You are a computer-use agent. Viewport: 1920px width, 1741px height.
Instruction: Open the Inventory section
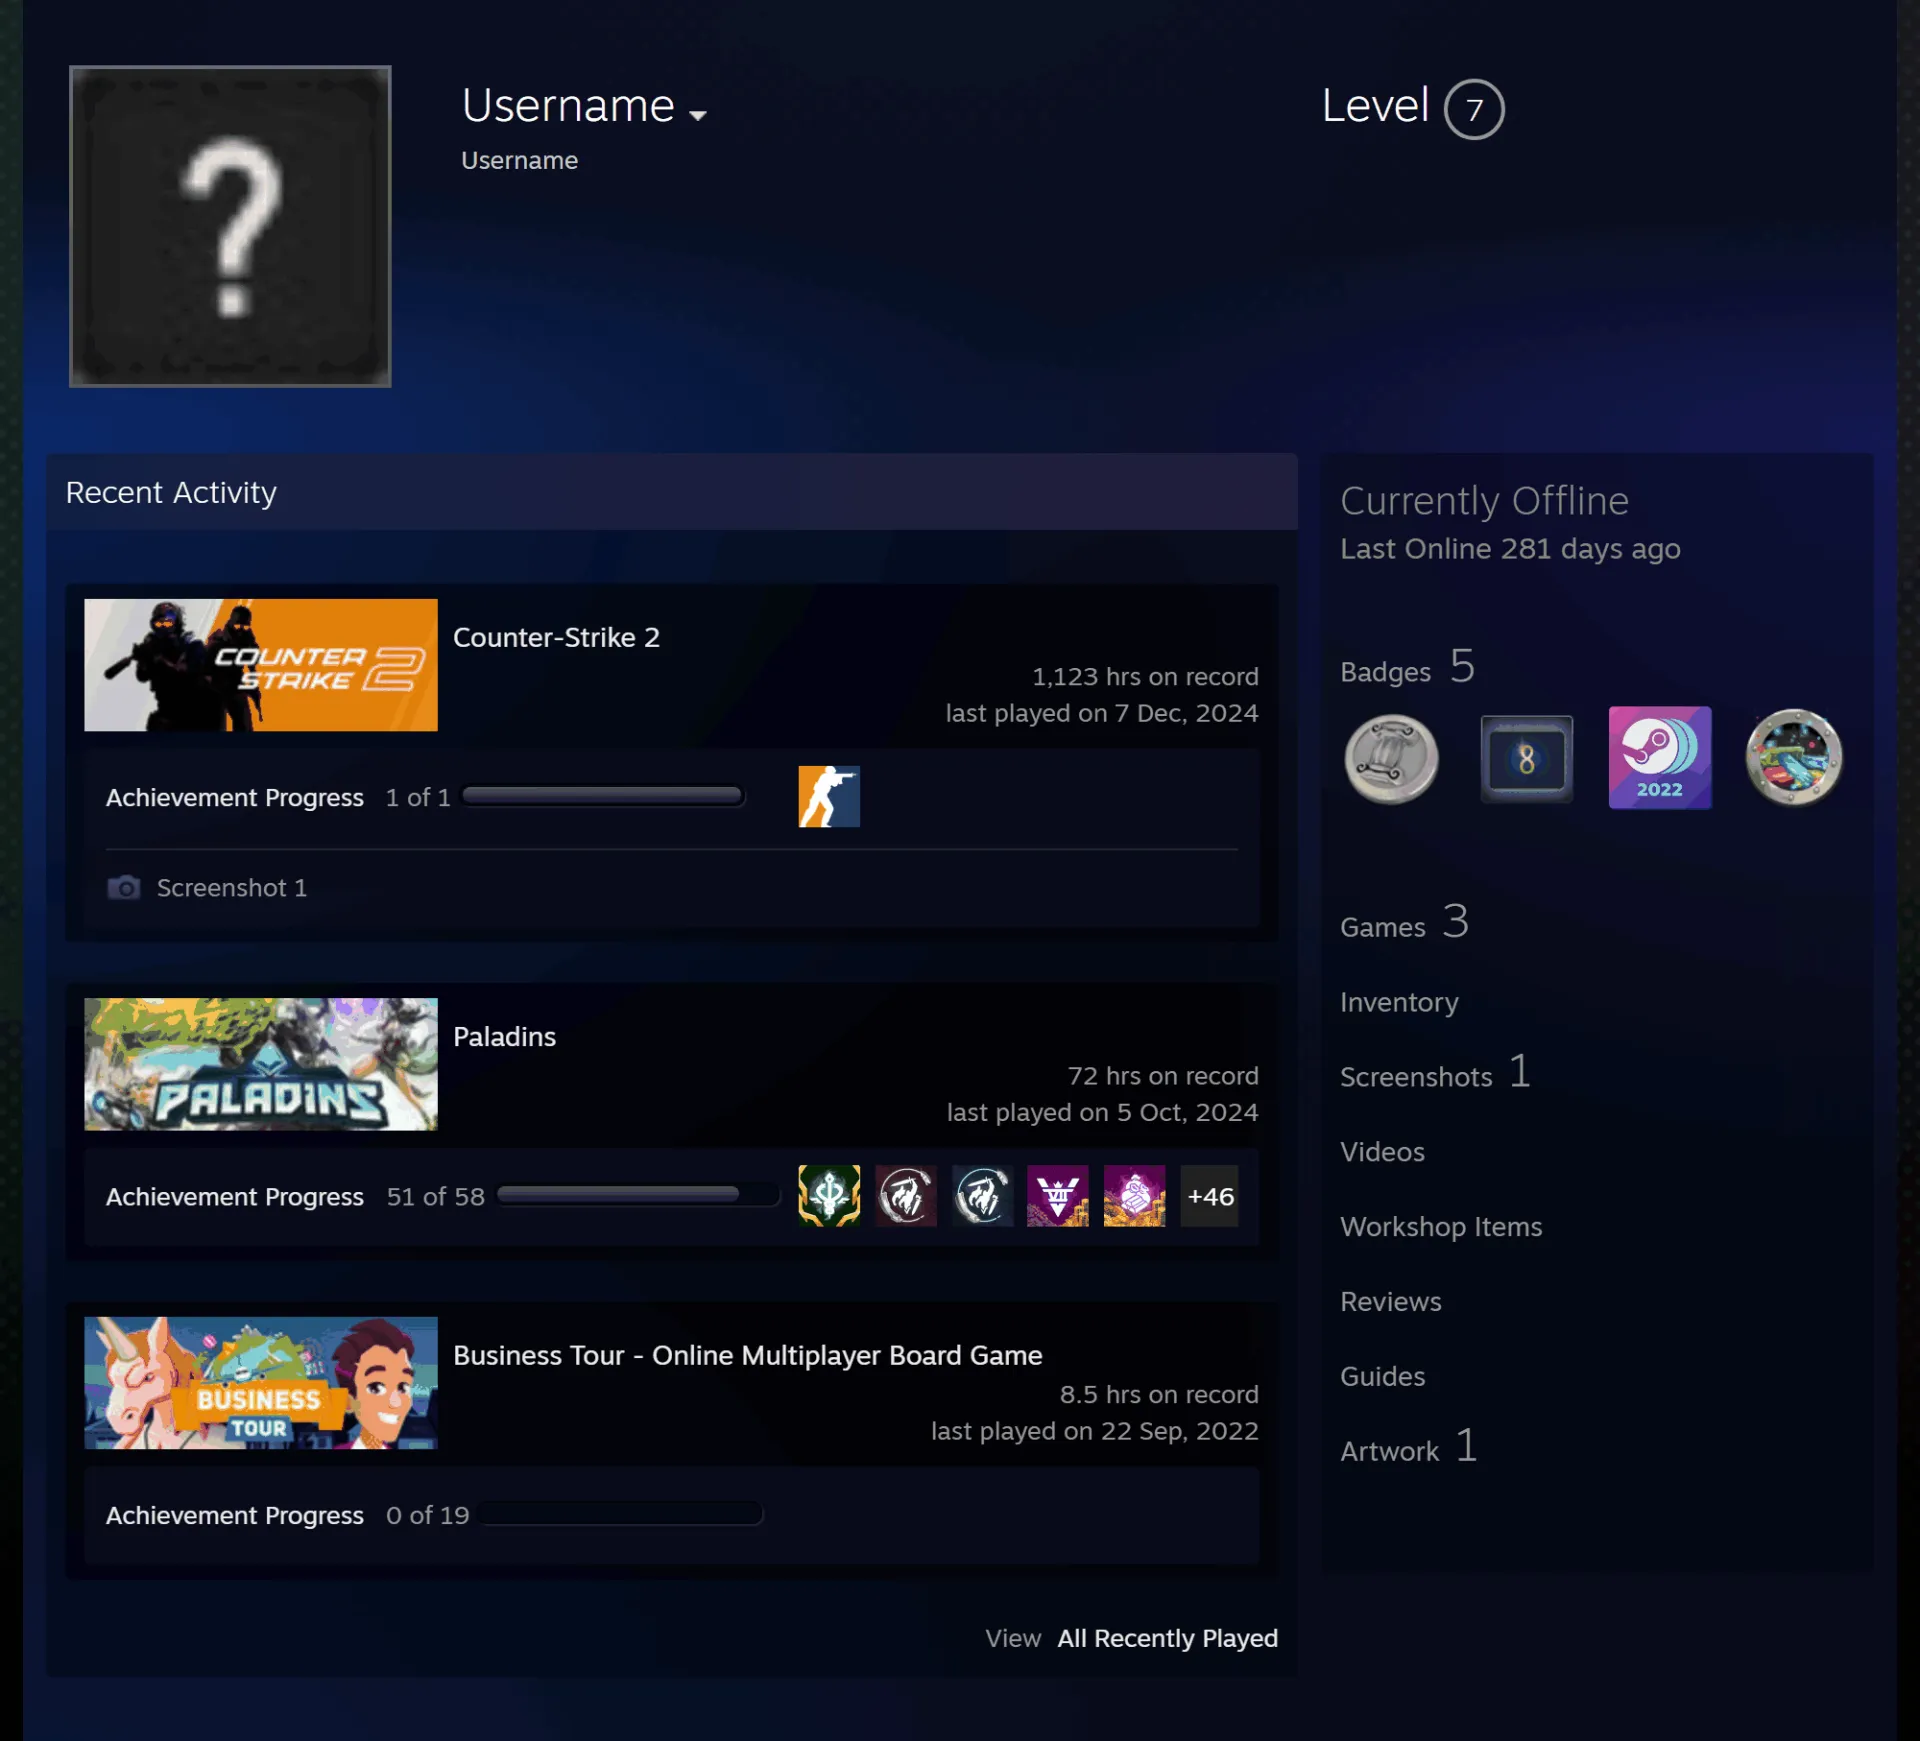click(x=1398, y=1001)
